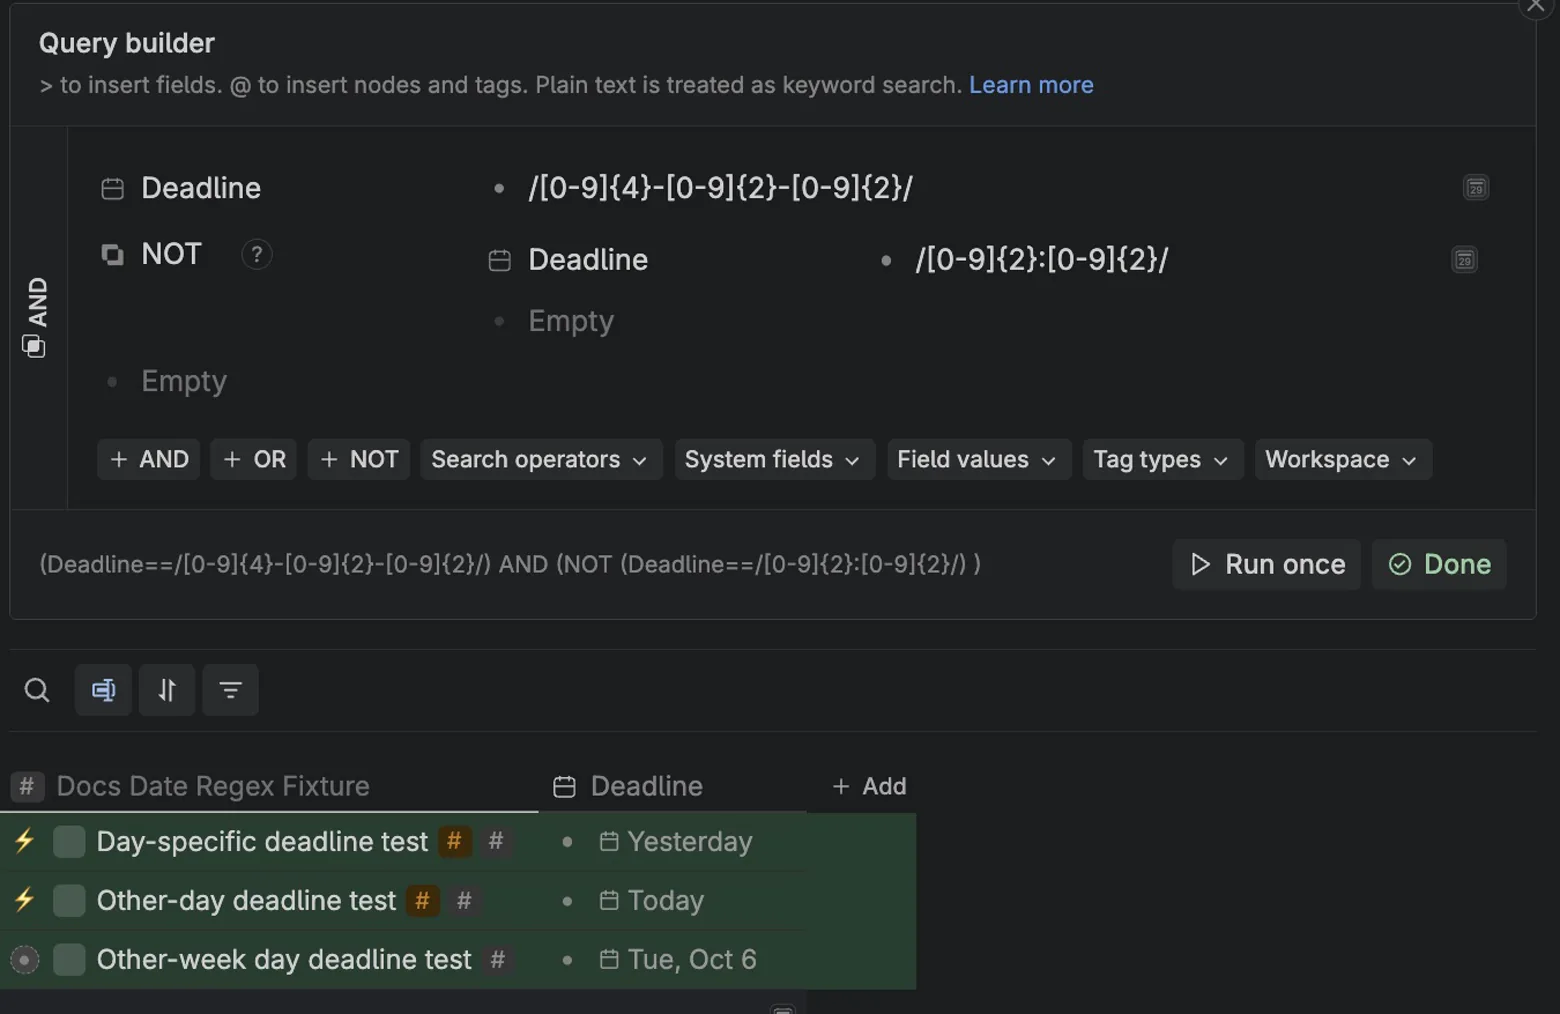The width and height of the screenshot is (1560, 1014).
Task: Add an OR condition
Action: point(254,460)
